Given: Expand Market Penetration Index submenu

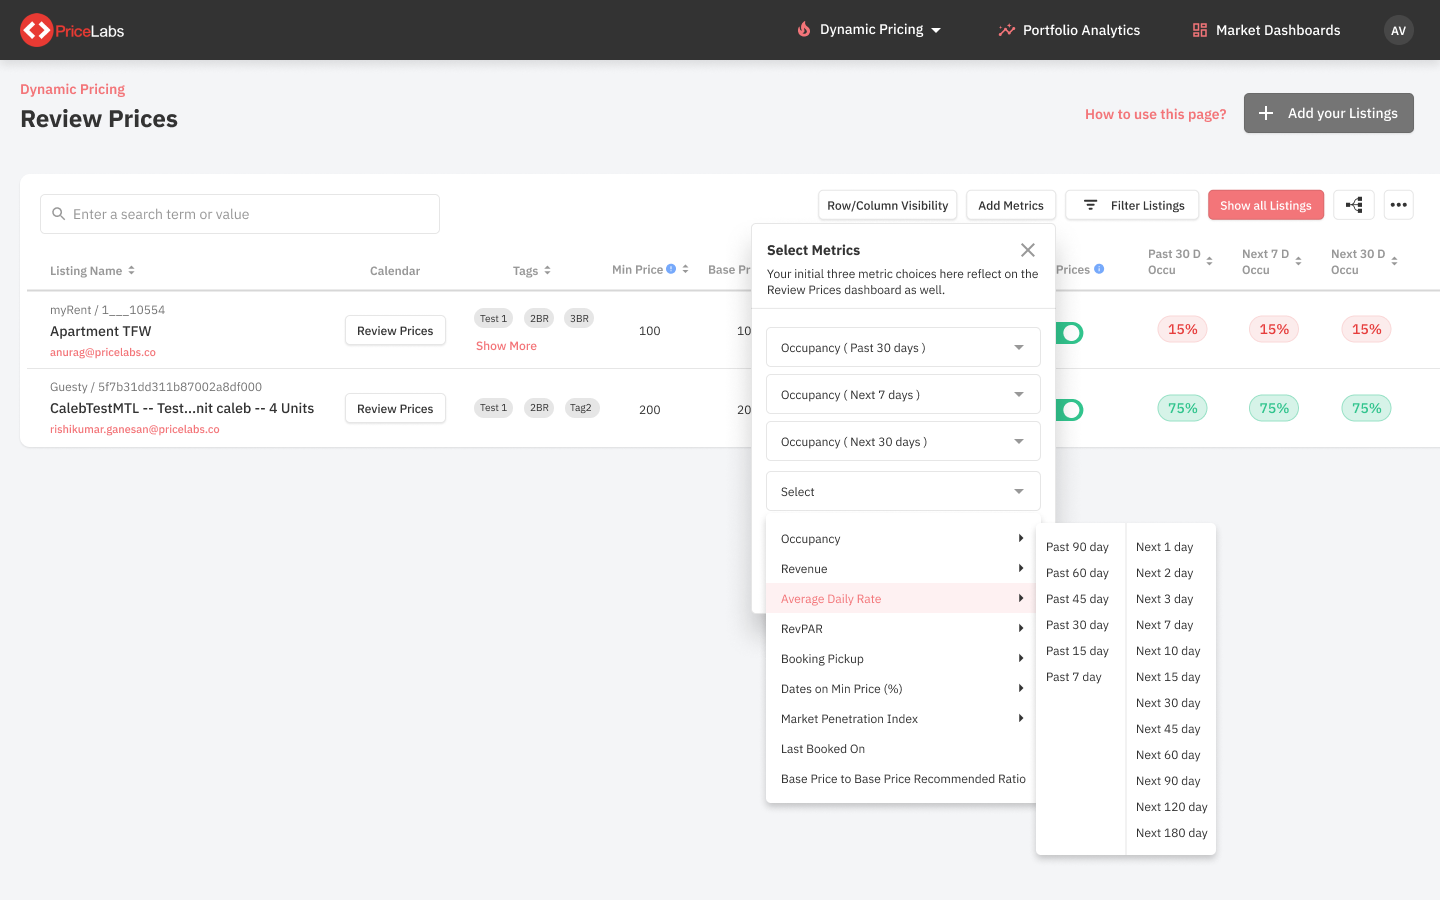Looking at the screenshot, I should (x=901, y=719).
